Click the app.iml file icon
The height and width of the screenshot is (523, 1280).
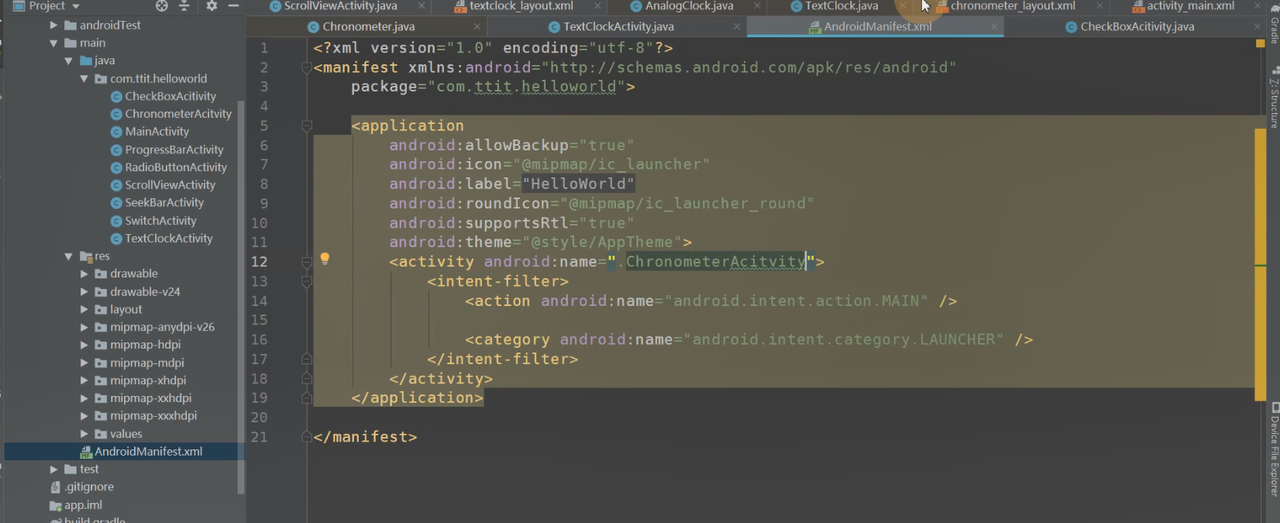pos(56,505)
